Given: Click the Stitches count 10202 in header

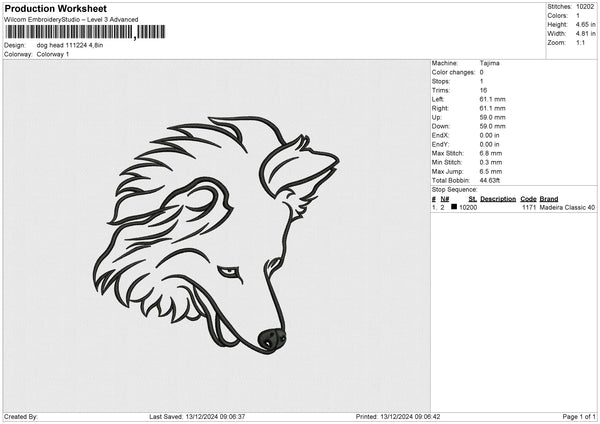Looking at the screenshot, I should (x=585, y=7).
